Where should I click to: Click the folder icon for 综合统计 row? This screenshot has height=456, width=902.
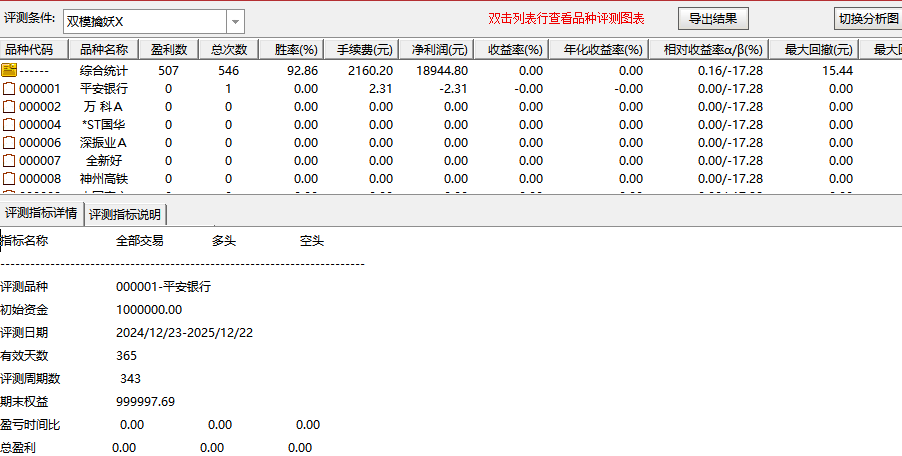[9, 71]
